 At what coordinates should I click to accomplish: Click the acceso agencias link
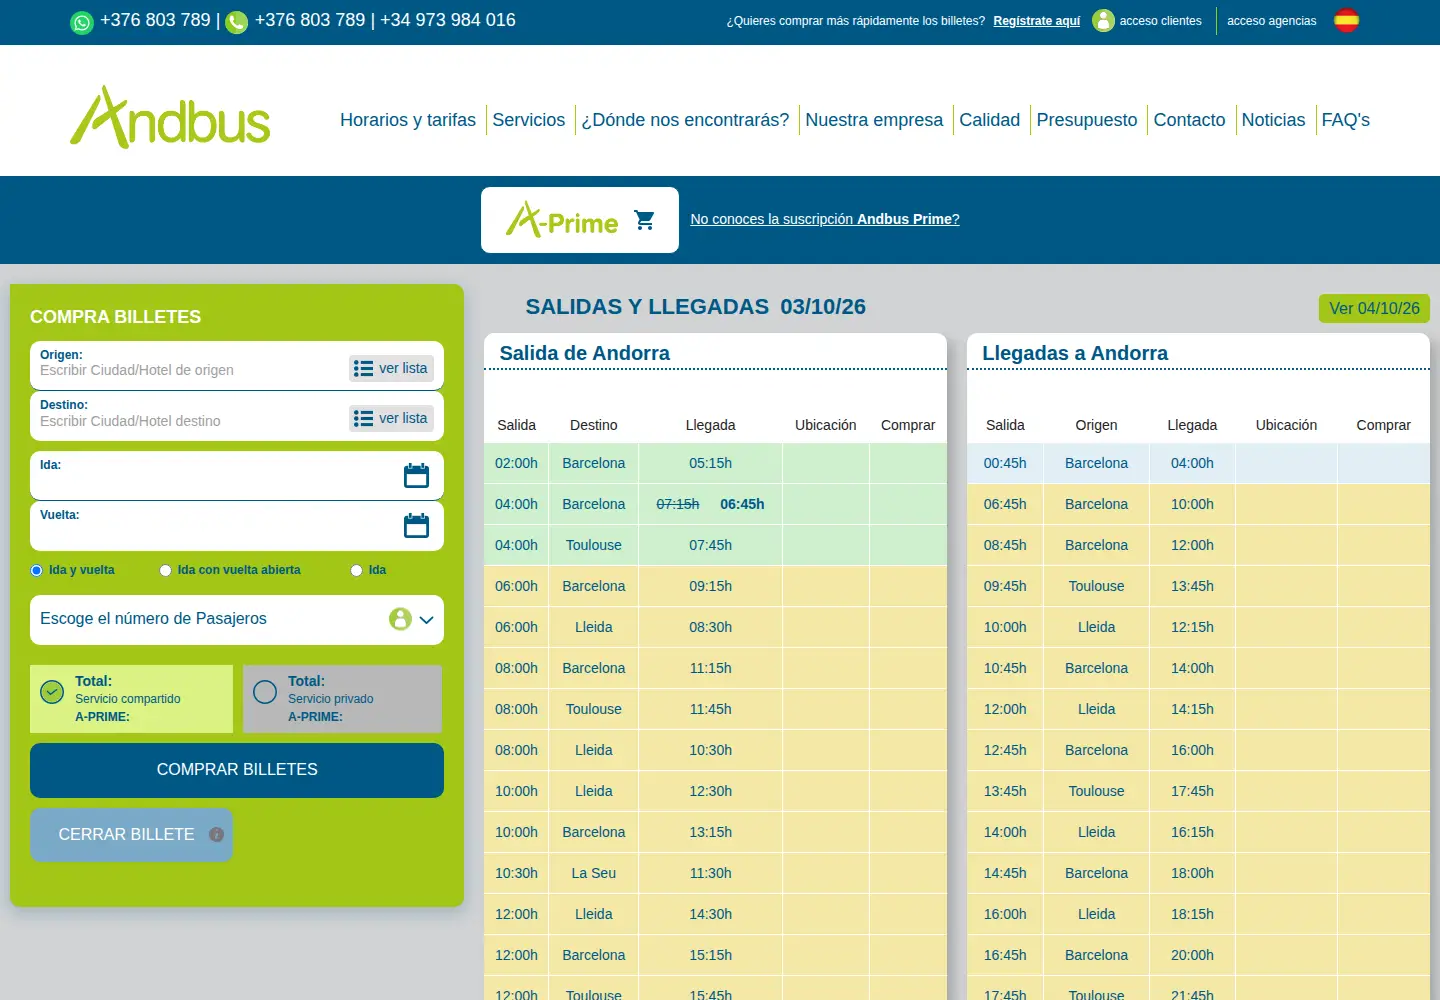coord(1272,21)
